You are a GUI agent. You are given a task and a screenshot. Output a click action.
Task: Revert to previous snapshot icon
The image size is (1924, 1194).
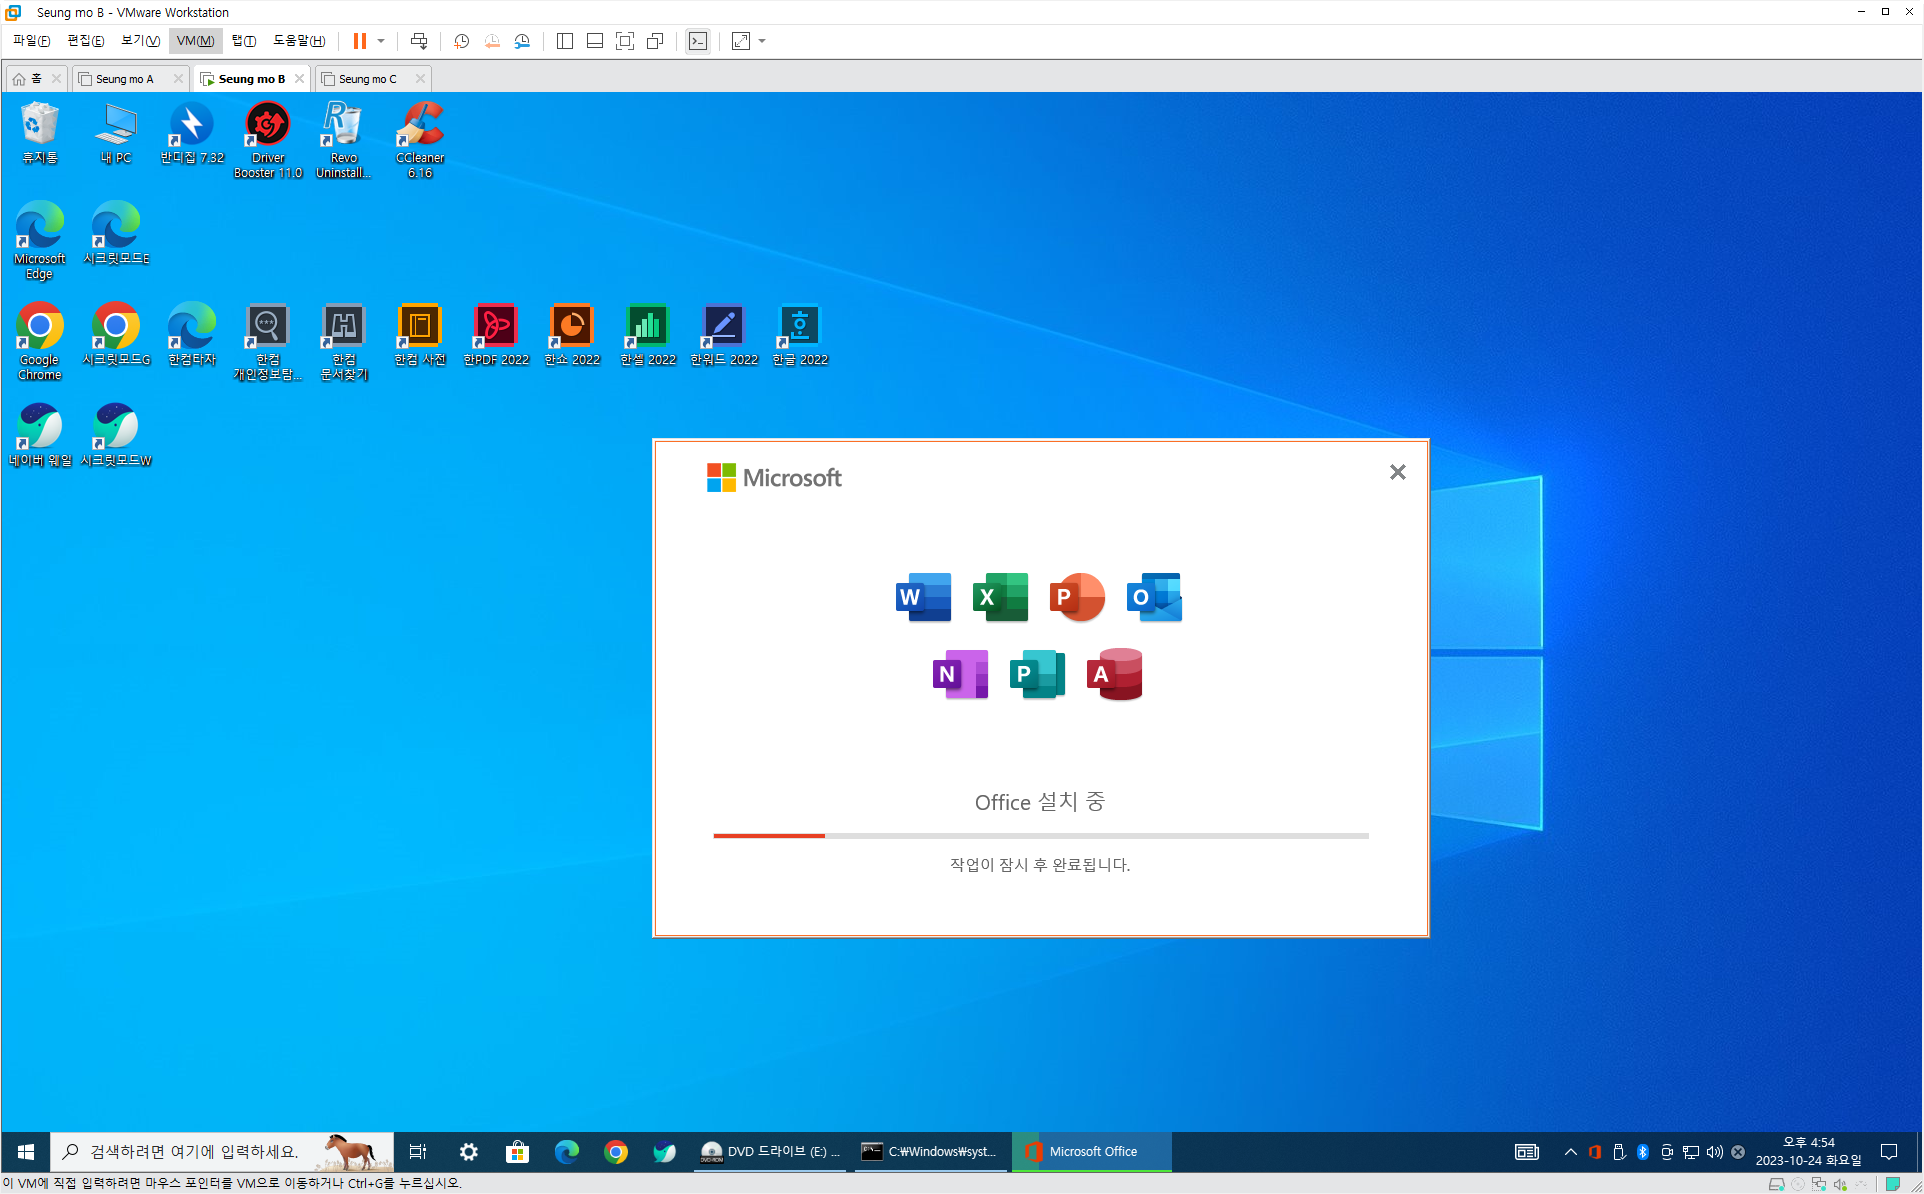point(492,41)
